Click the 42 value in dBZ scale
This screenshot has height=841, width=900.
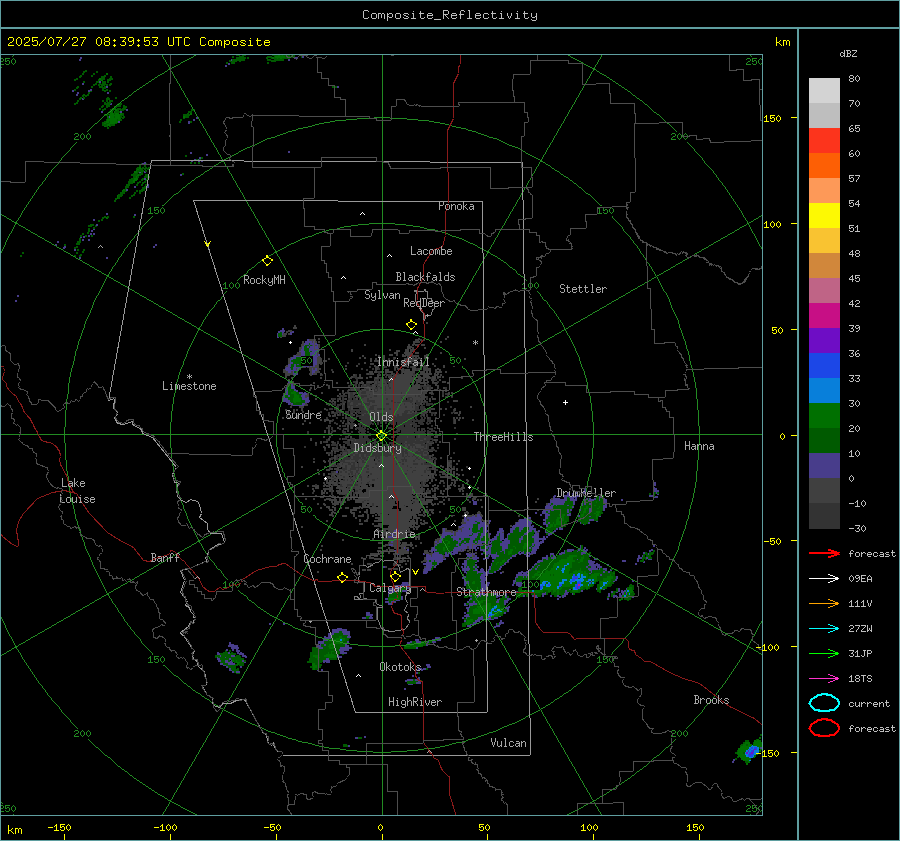[x=854, y=304]
